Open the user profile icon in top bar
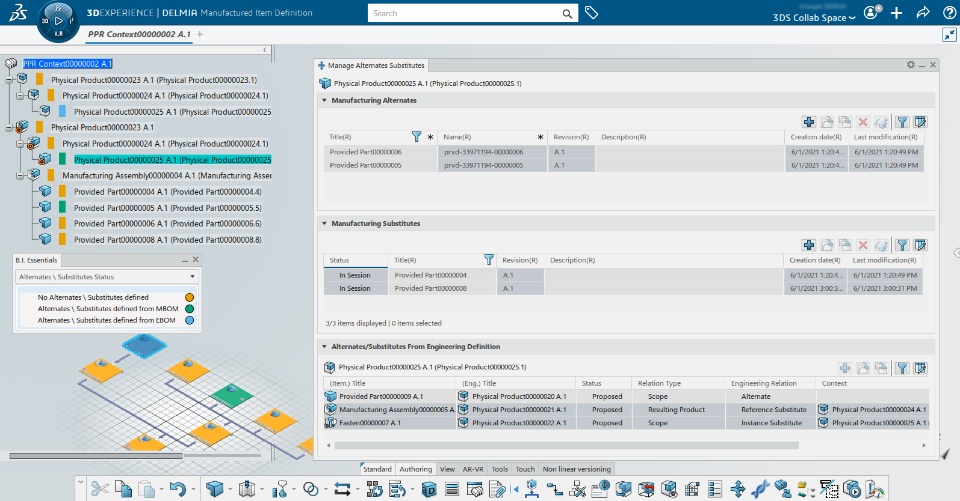The image size is (960, 501). [872, 12]
